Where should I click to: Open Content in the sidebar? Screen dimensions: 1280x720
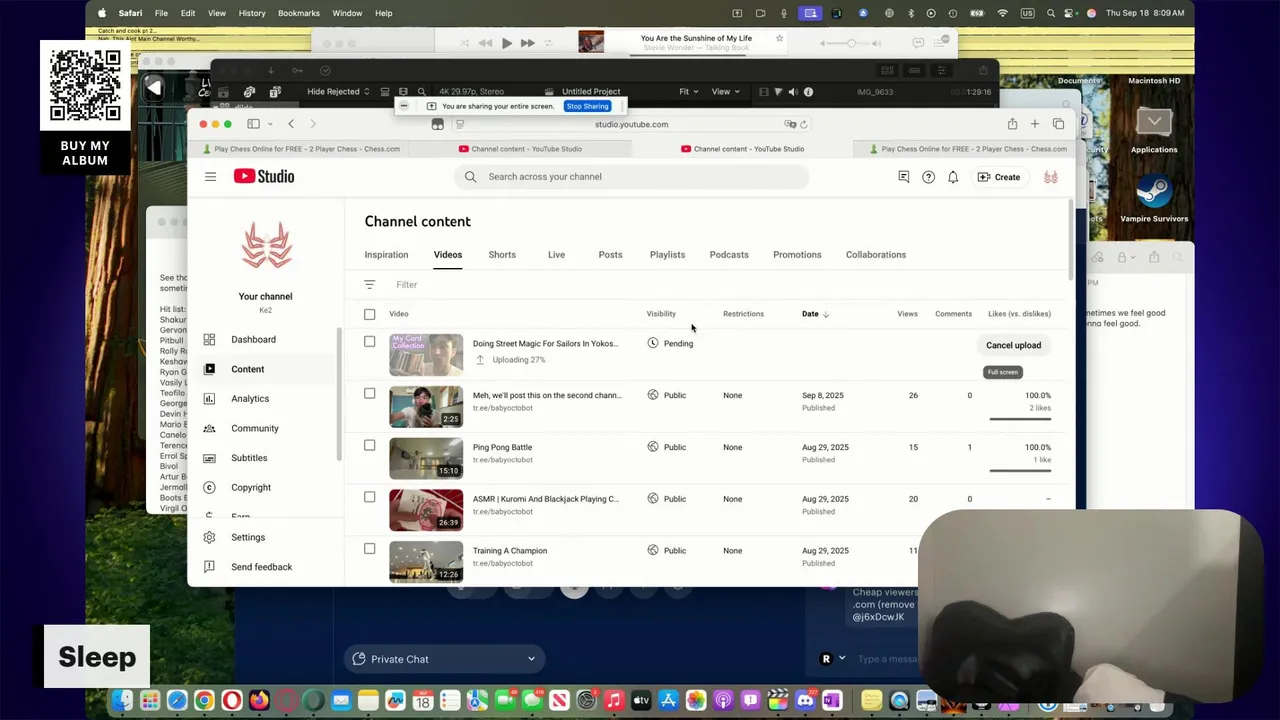[x=265, y=369]
